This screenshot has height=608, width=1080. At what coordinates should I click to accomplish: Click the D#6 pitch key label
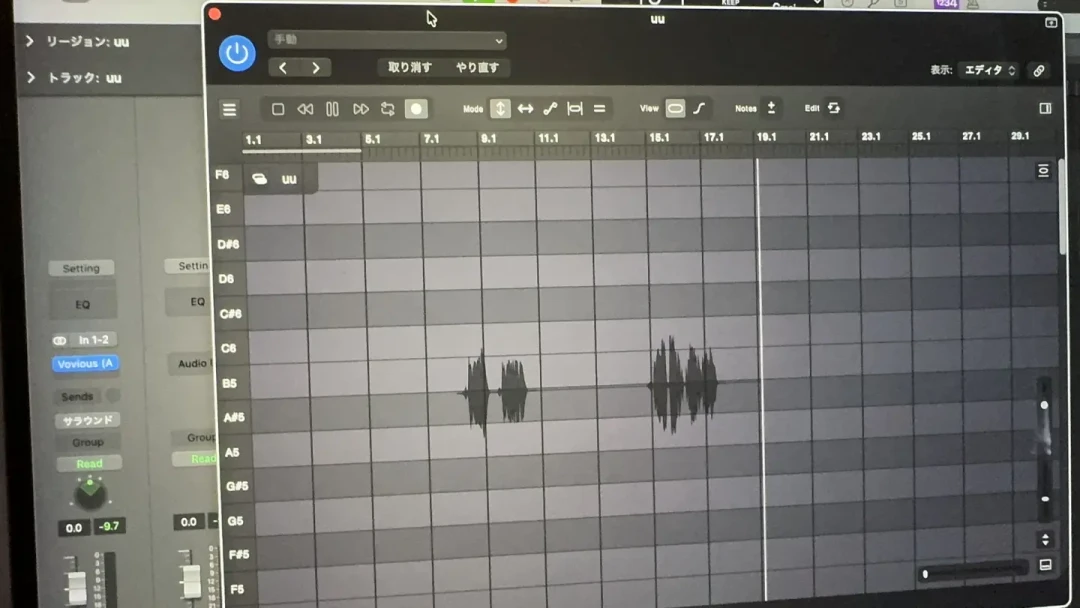pos(228,244)
